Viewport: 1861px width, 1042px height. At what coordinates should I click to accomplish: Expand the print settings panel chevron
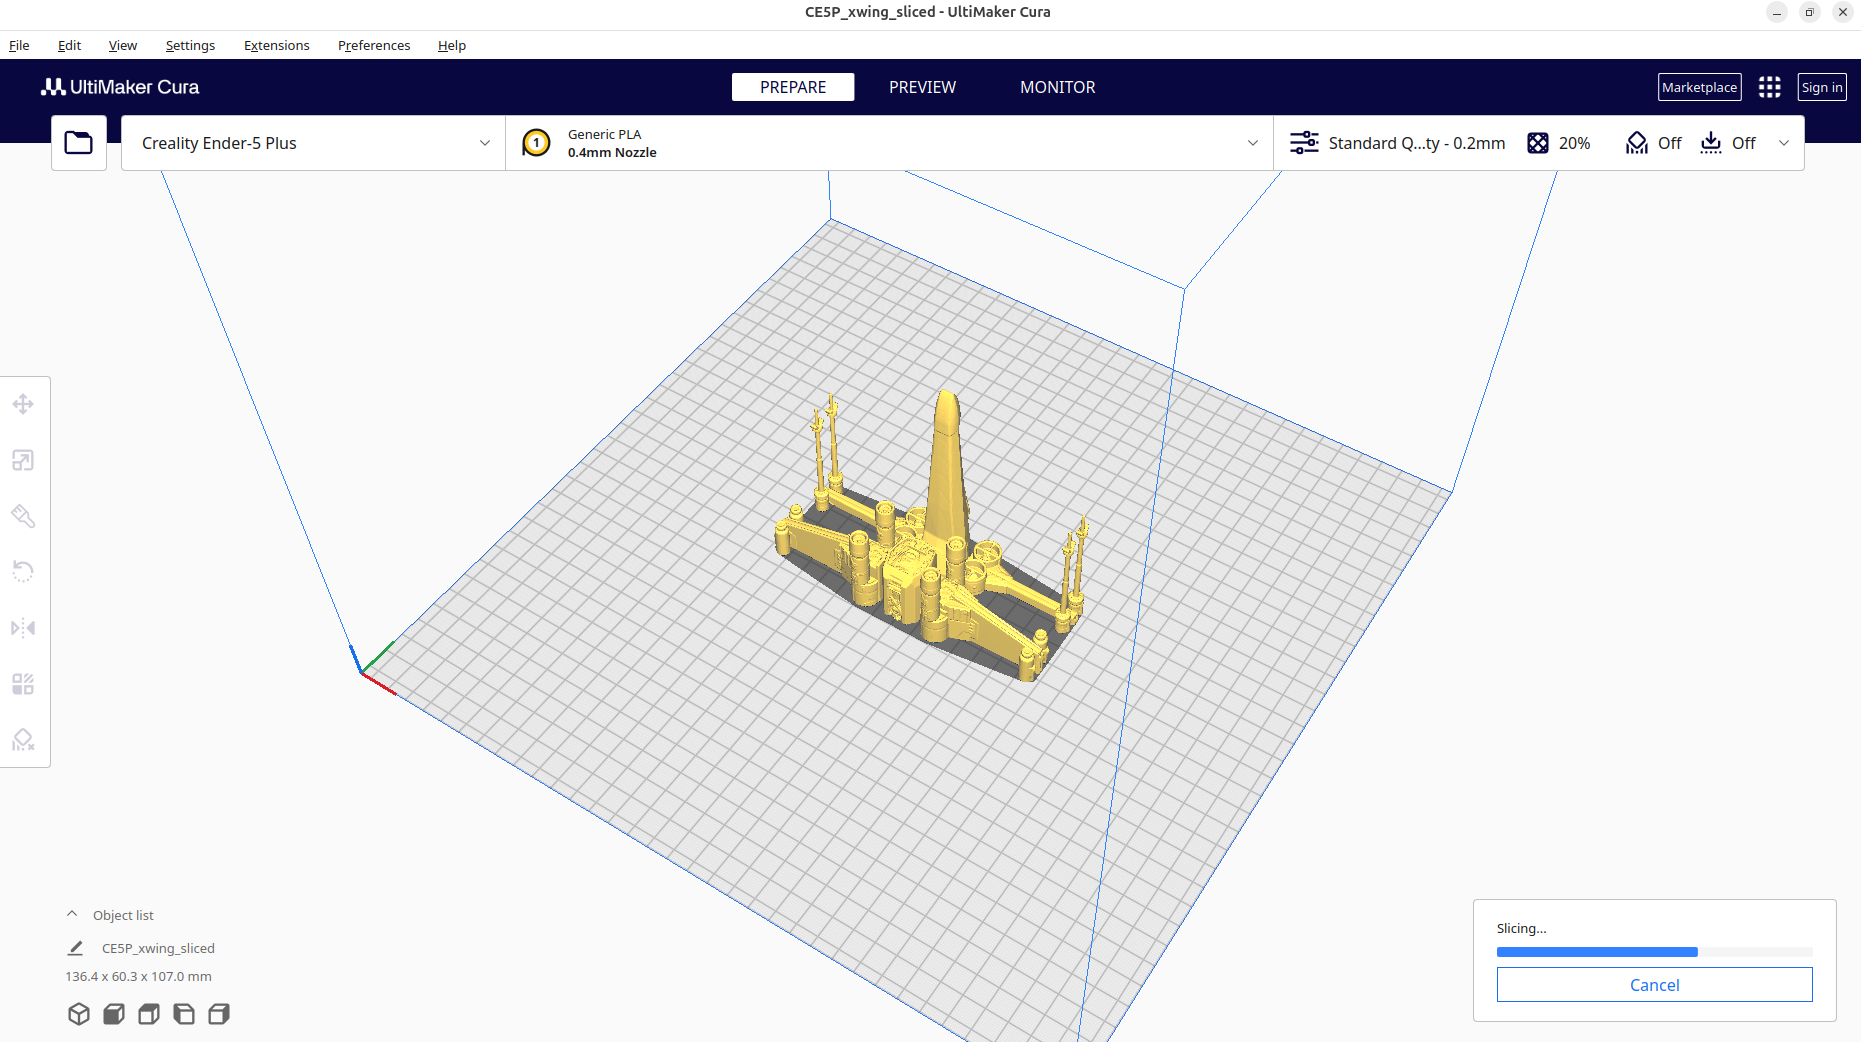coord(1783,143)
